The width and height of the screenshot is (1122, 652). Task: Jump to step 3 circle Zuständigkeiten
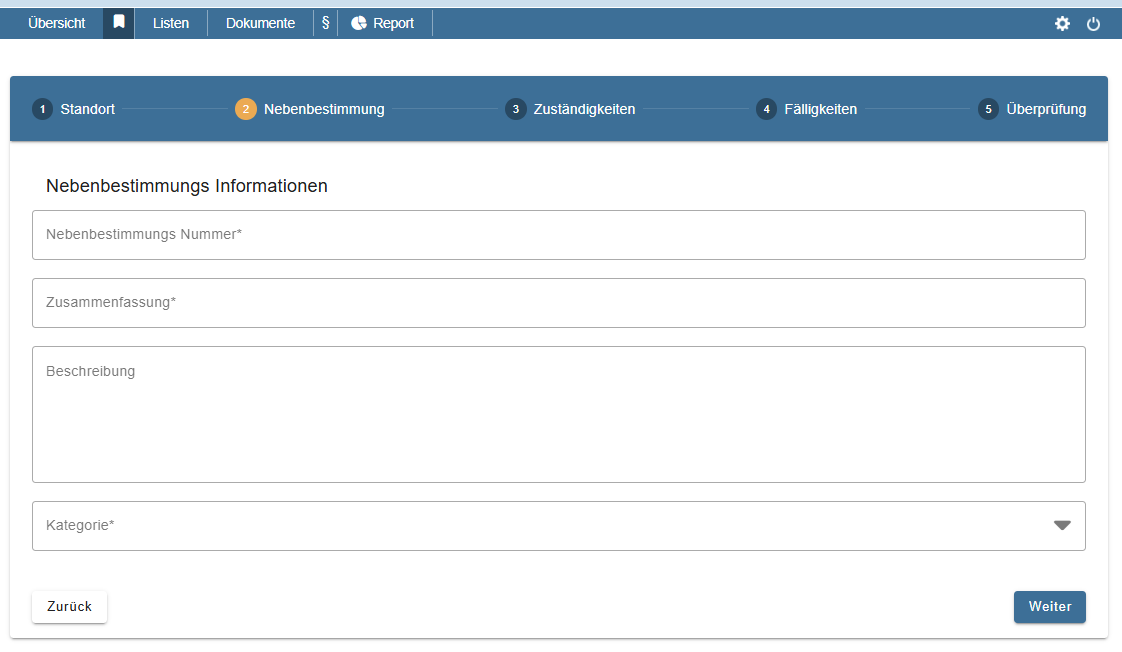click(x=515, y=109)
